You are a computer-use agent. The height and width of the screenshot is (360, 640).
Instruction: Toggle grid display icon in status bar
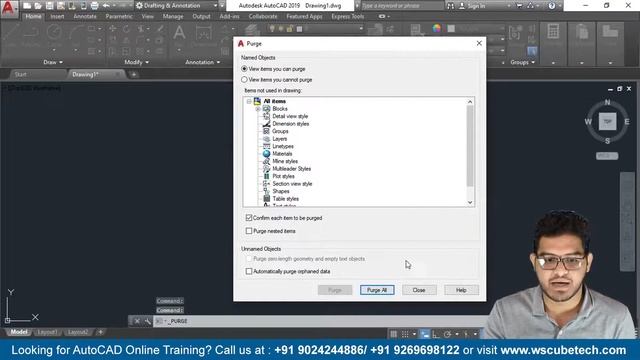point(393,334)
